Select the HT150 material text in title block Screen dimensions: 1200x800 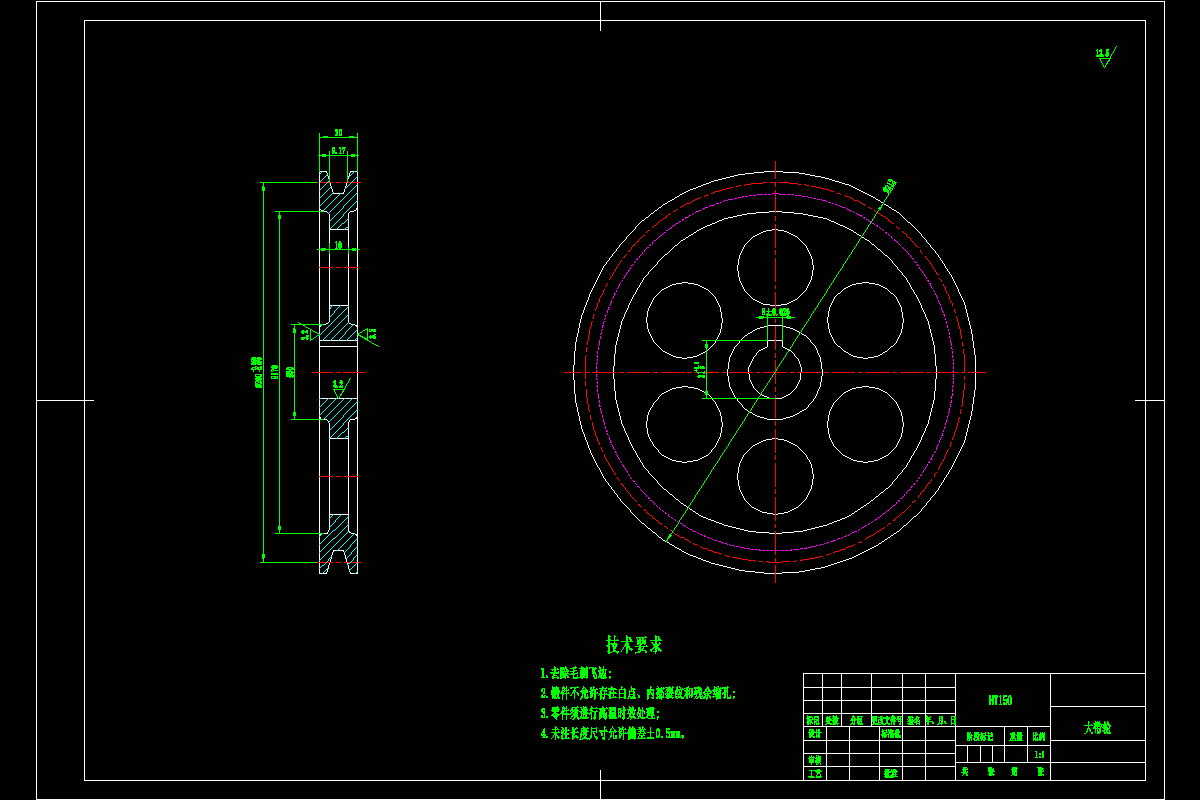pos(1000,701)
